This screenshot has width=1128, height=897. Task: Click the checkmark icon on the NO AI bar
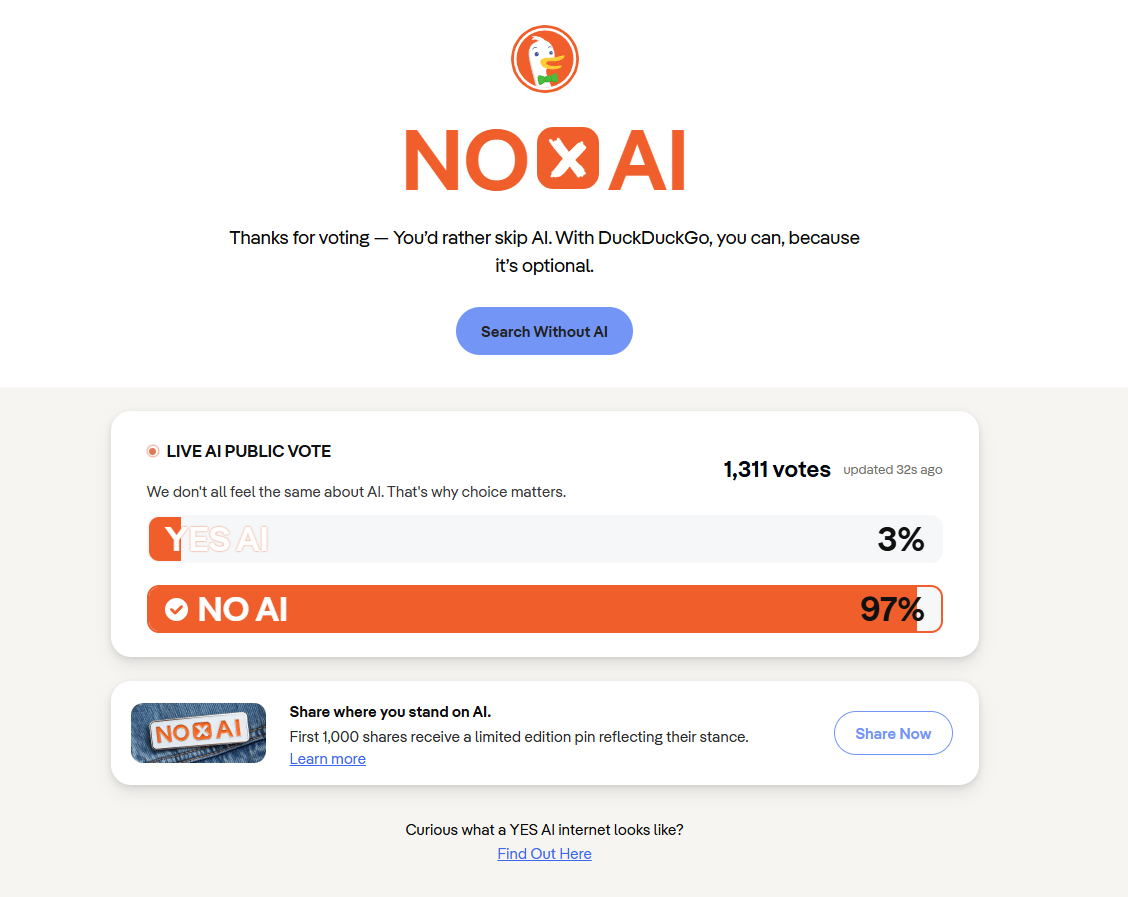click(x=176, y=609)
